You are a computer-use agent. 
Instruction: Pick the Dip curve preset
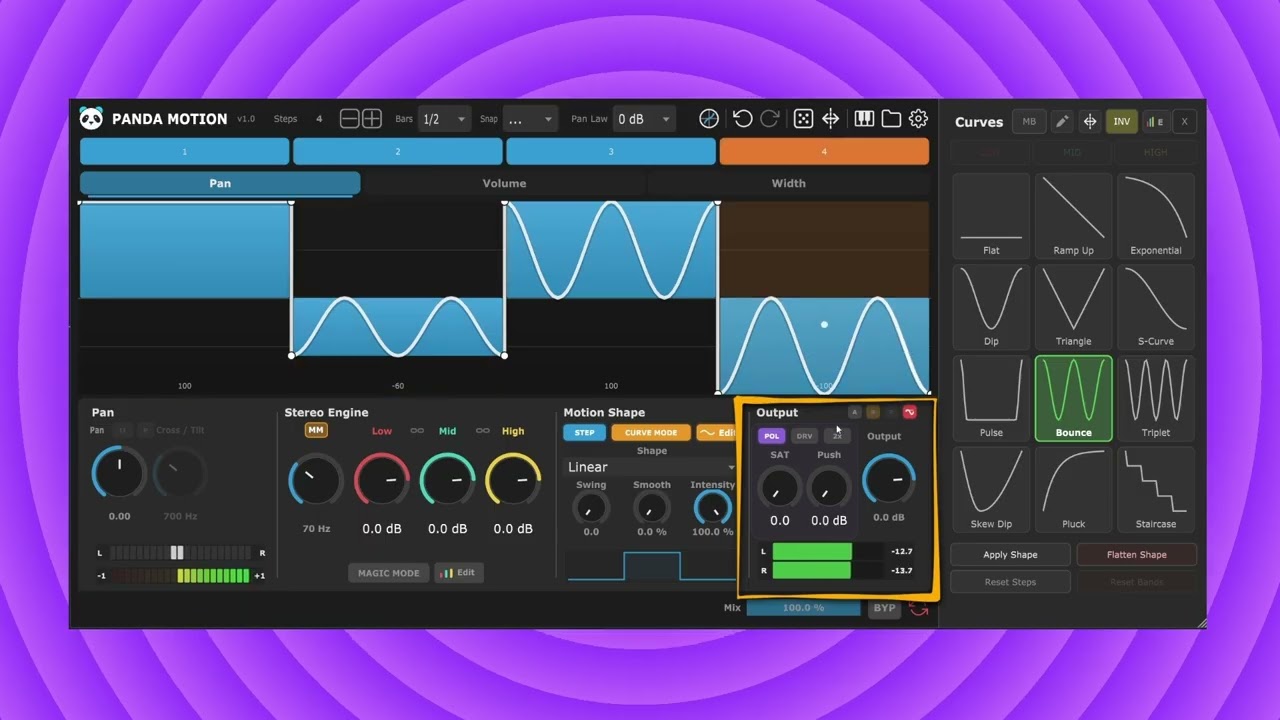click(x=991, y=307)
